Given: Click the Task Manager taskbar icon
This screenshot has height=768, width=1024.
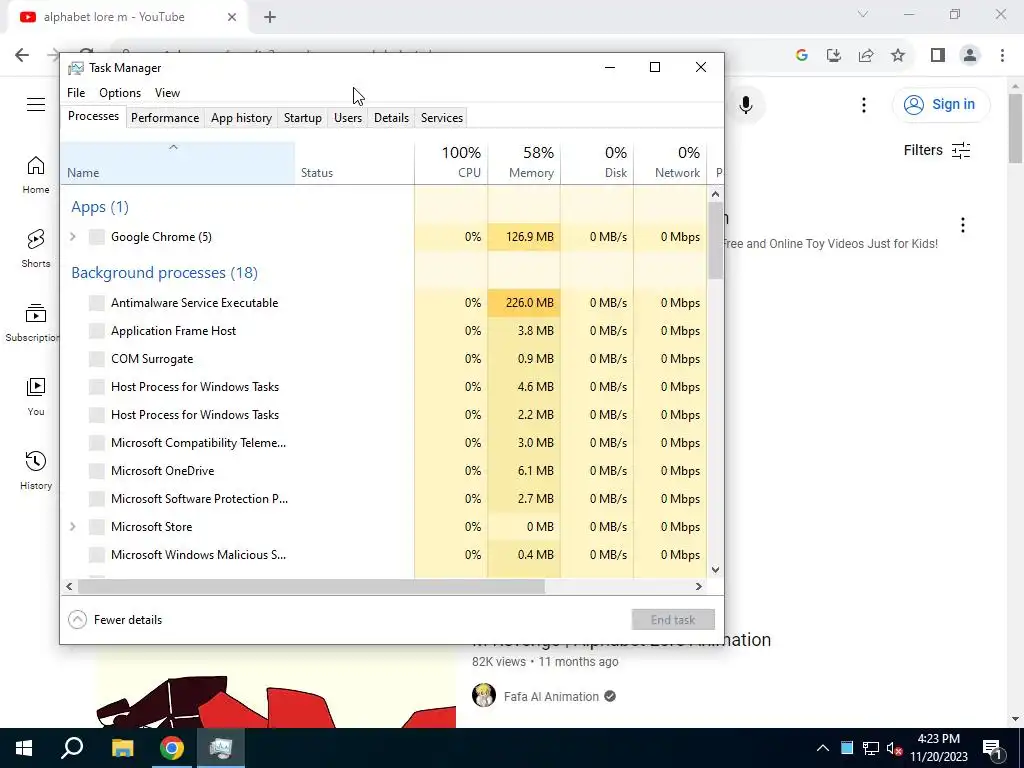Looking at the screenshot, I should [x=221, y=748].
